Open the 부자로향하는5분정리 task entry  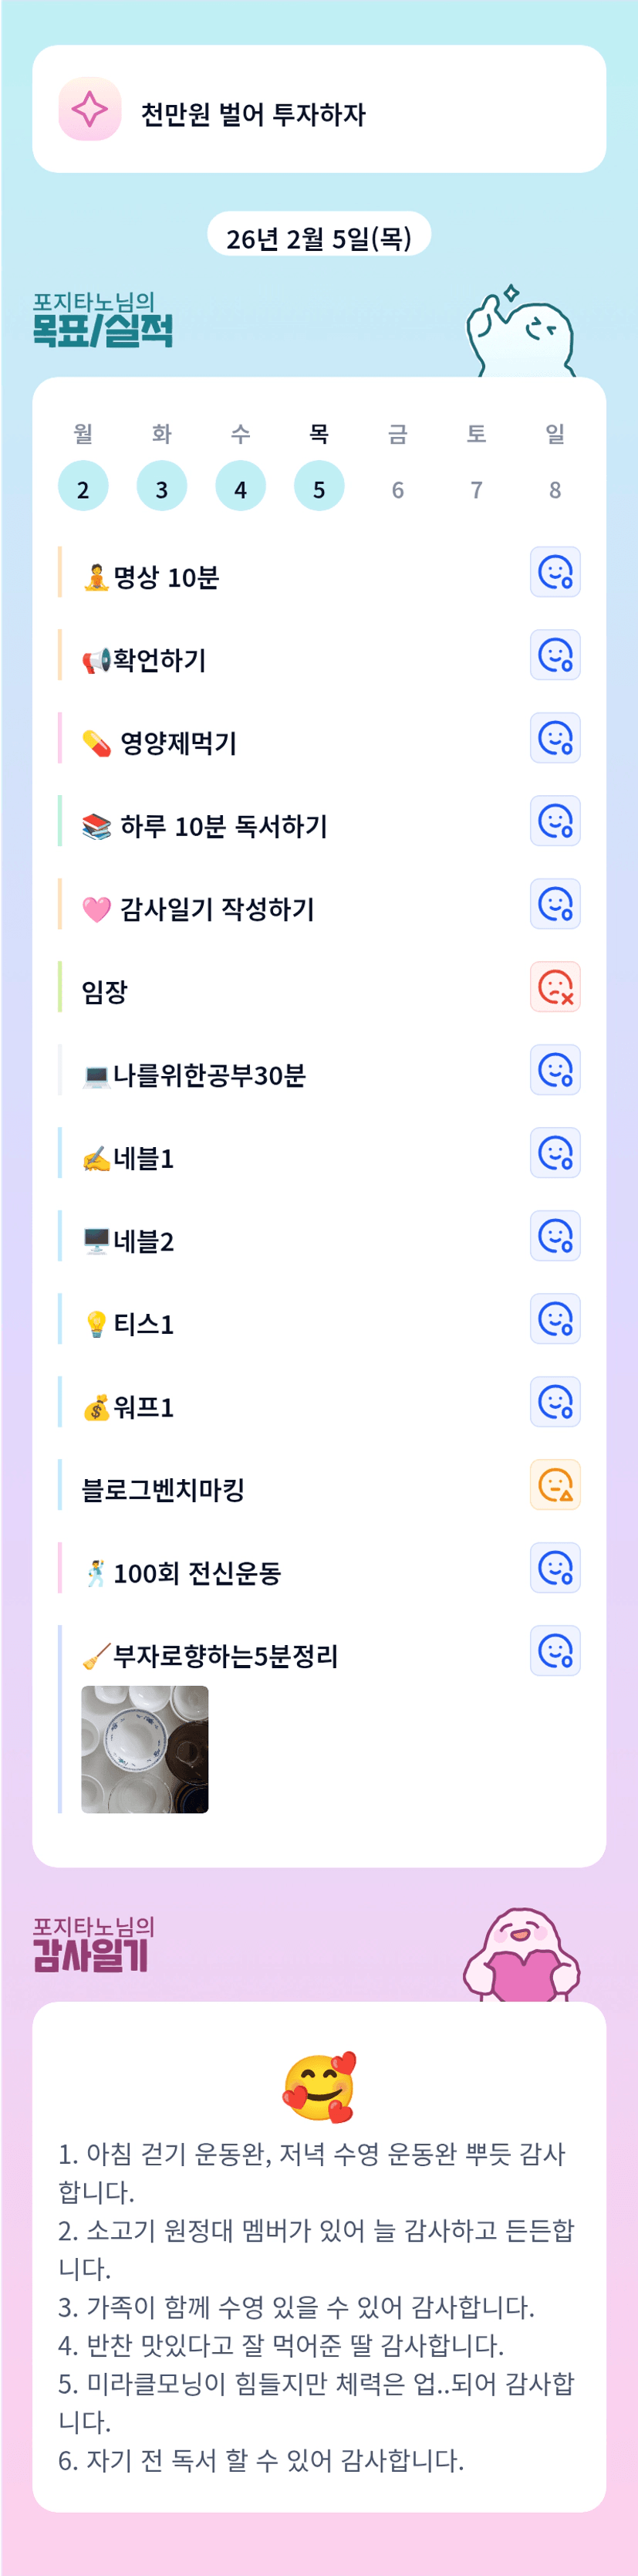(225, 1657)
